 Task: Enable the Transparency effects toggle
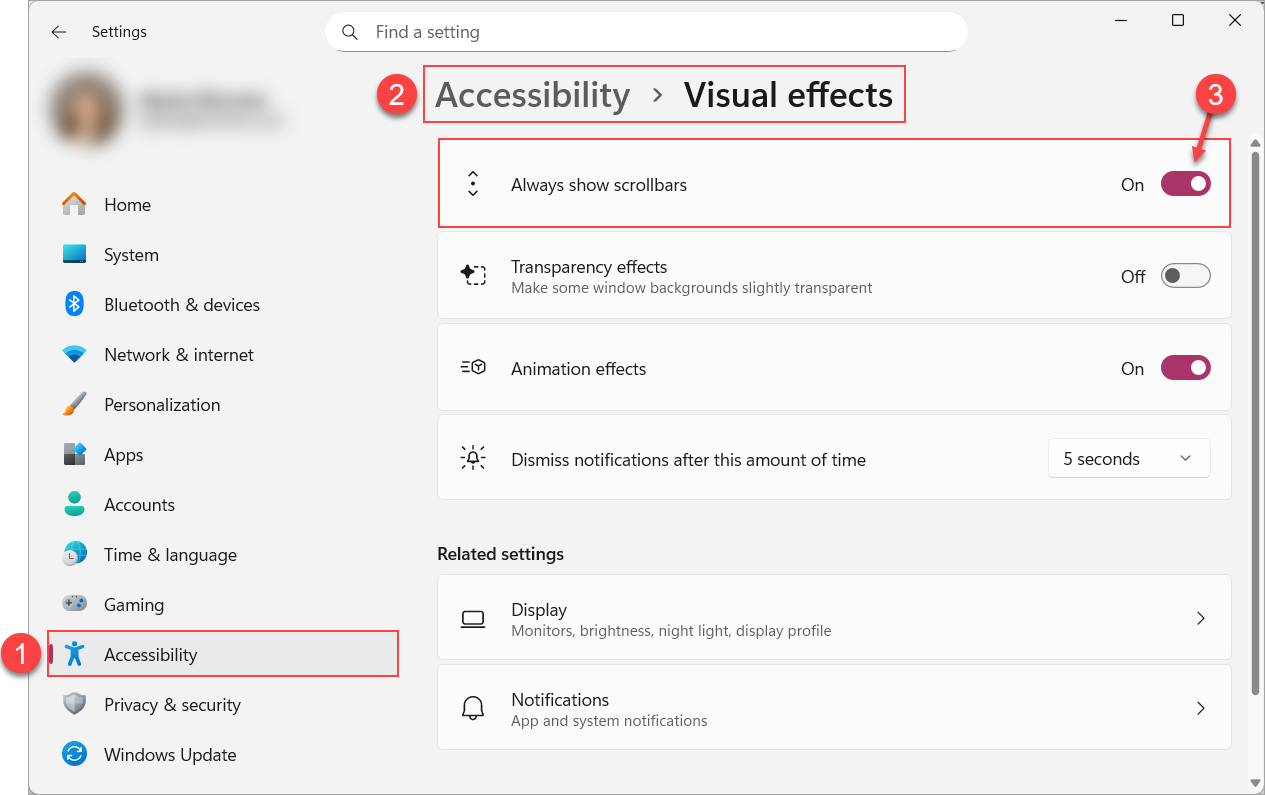coord(1185,277)
